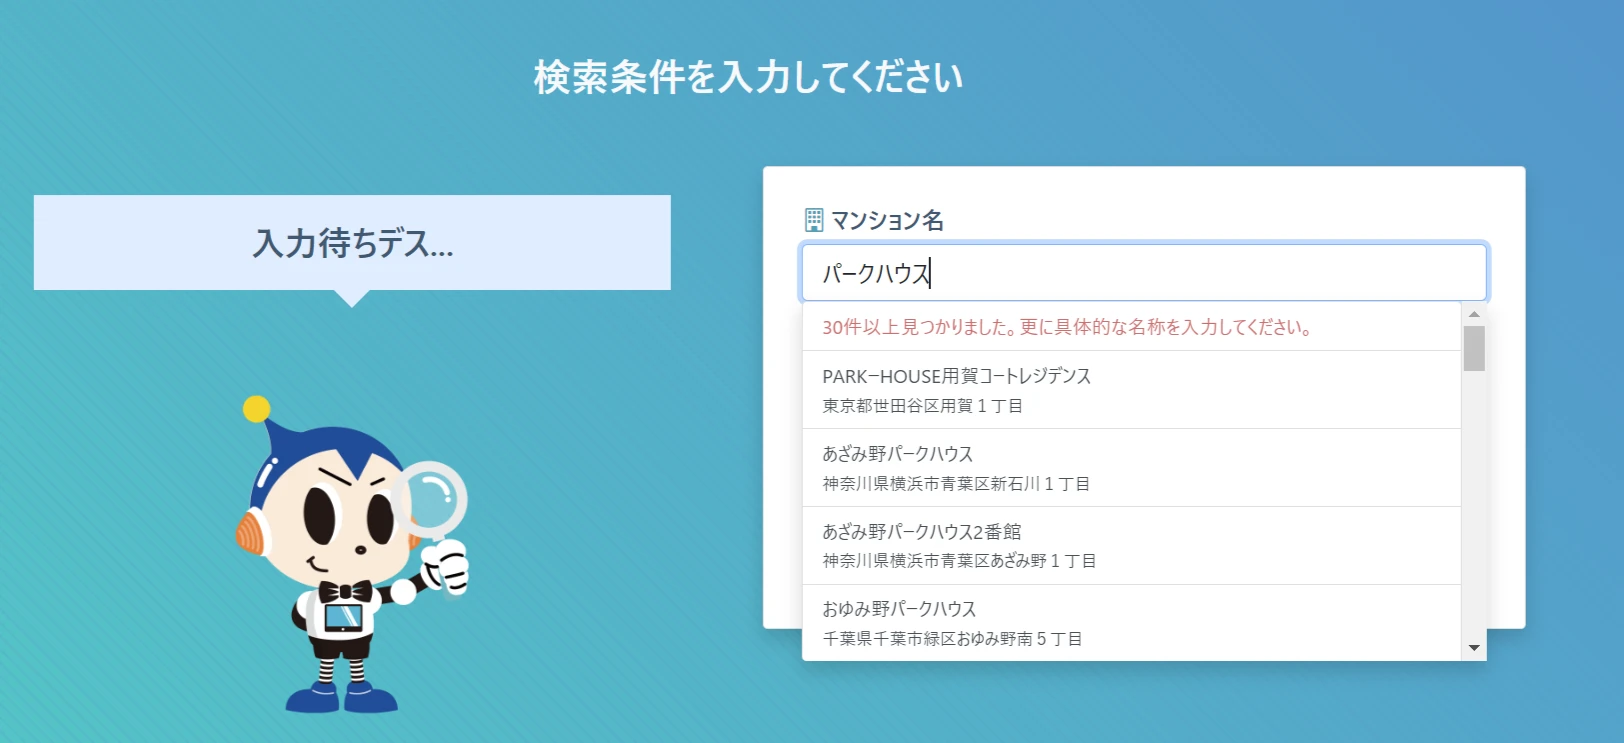Choose あざみ野パークハウス suggestion in 新石川
Viewport: 1624px width, 743px height.
click(x=1132, y=468)
